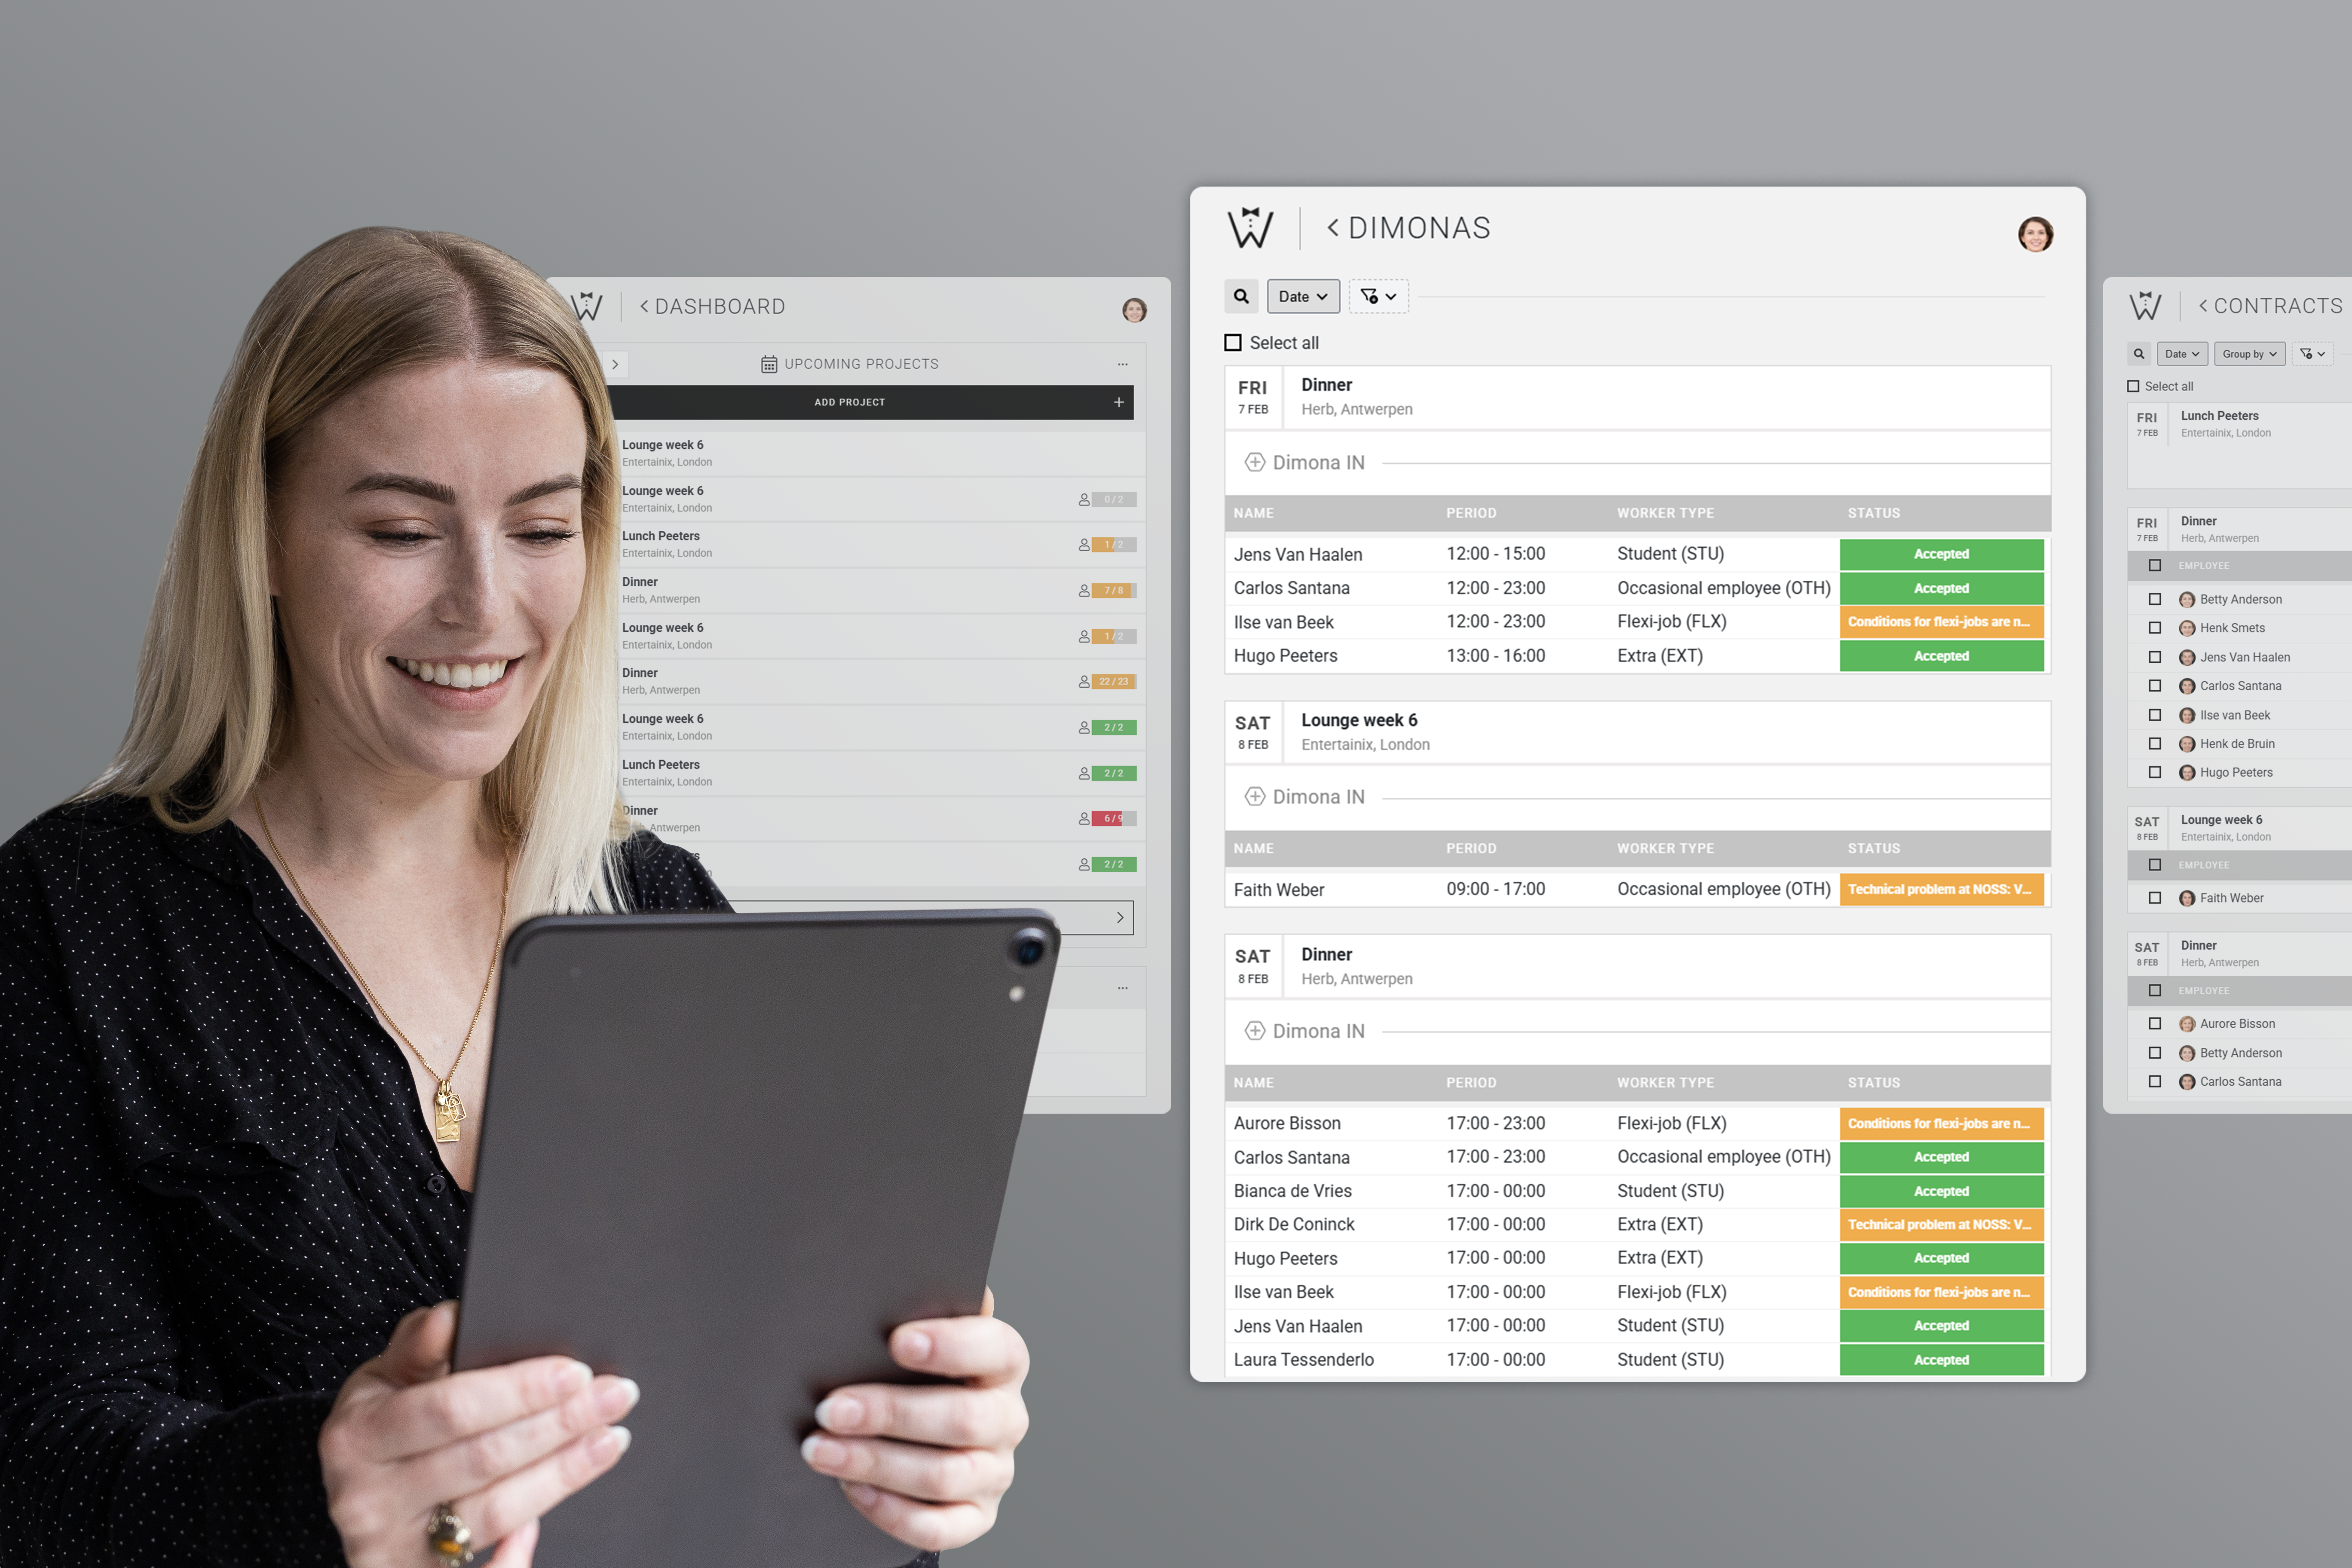Click Hugo Peeters avatar in Contracts list
This screenshot has width=2352, height=1568.
pos(2186,773)
